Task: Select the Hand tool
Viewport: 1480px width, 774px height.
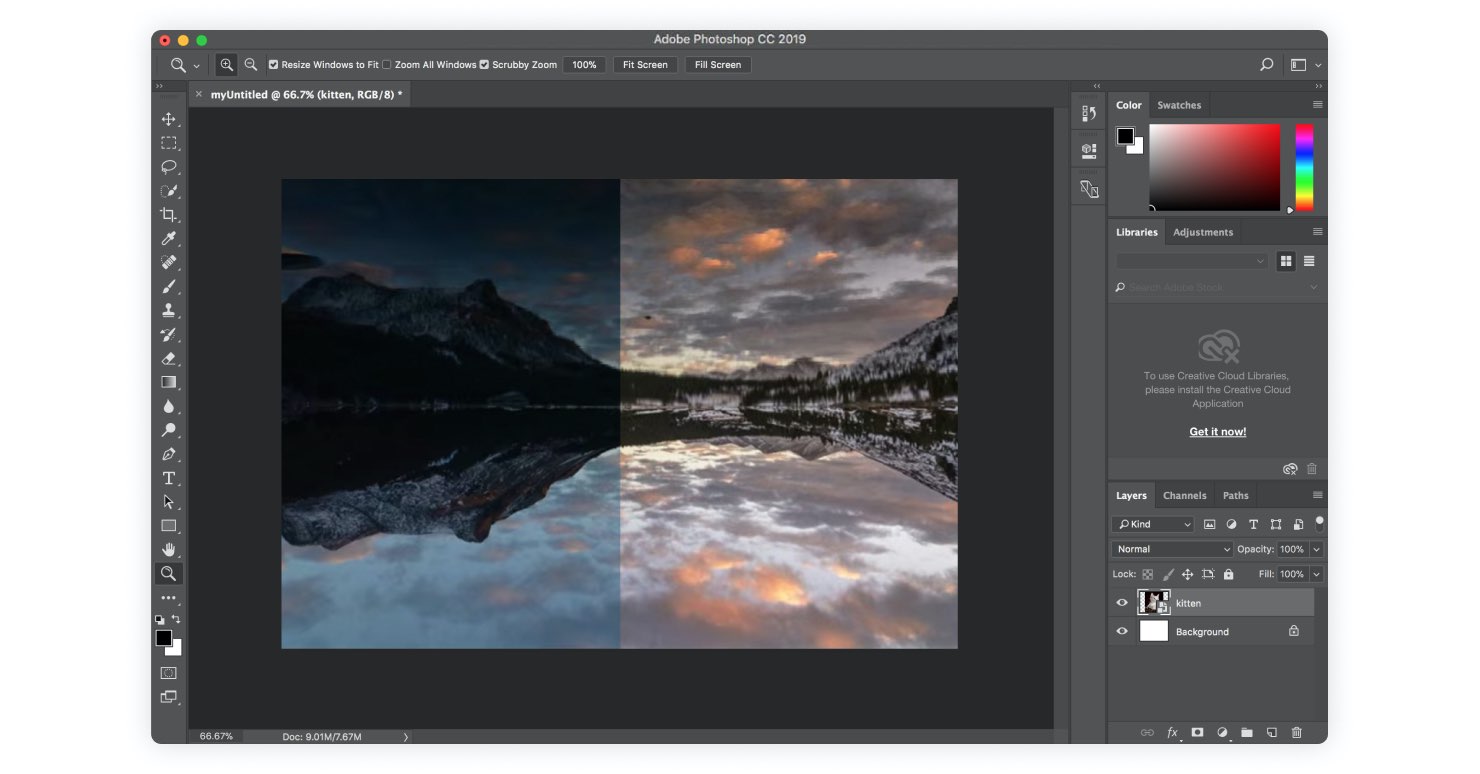Action: coord(168,550)
